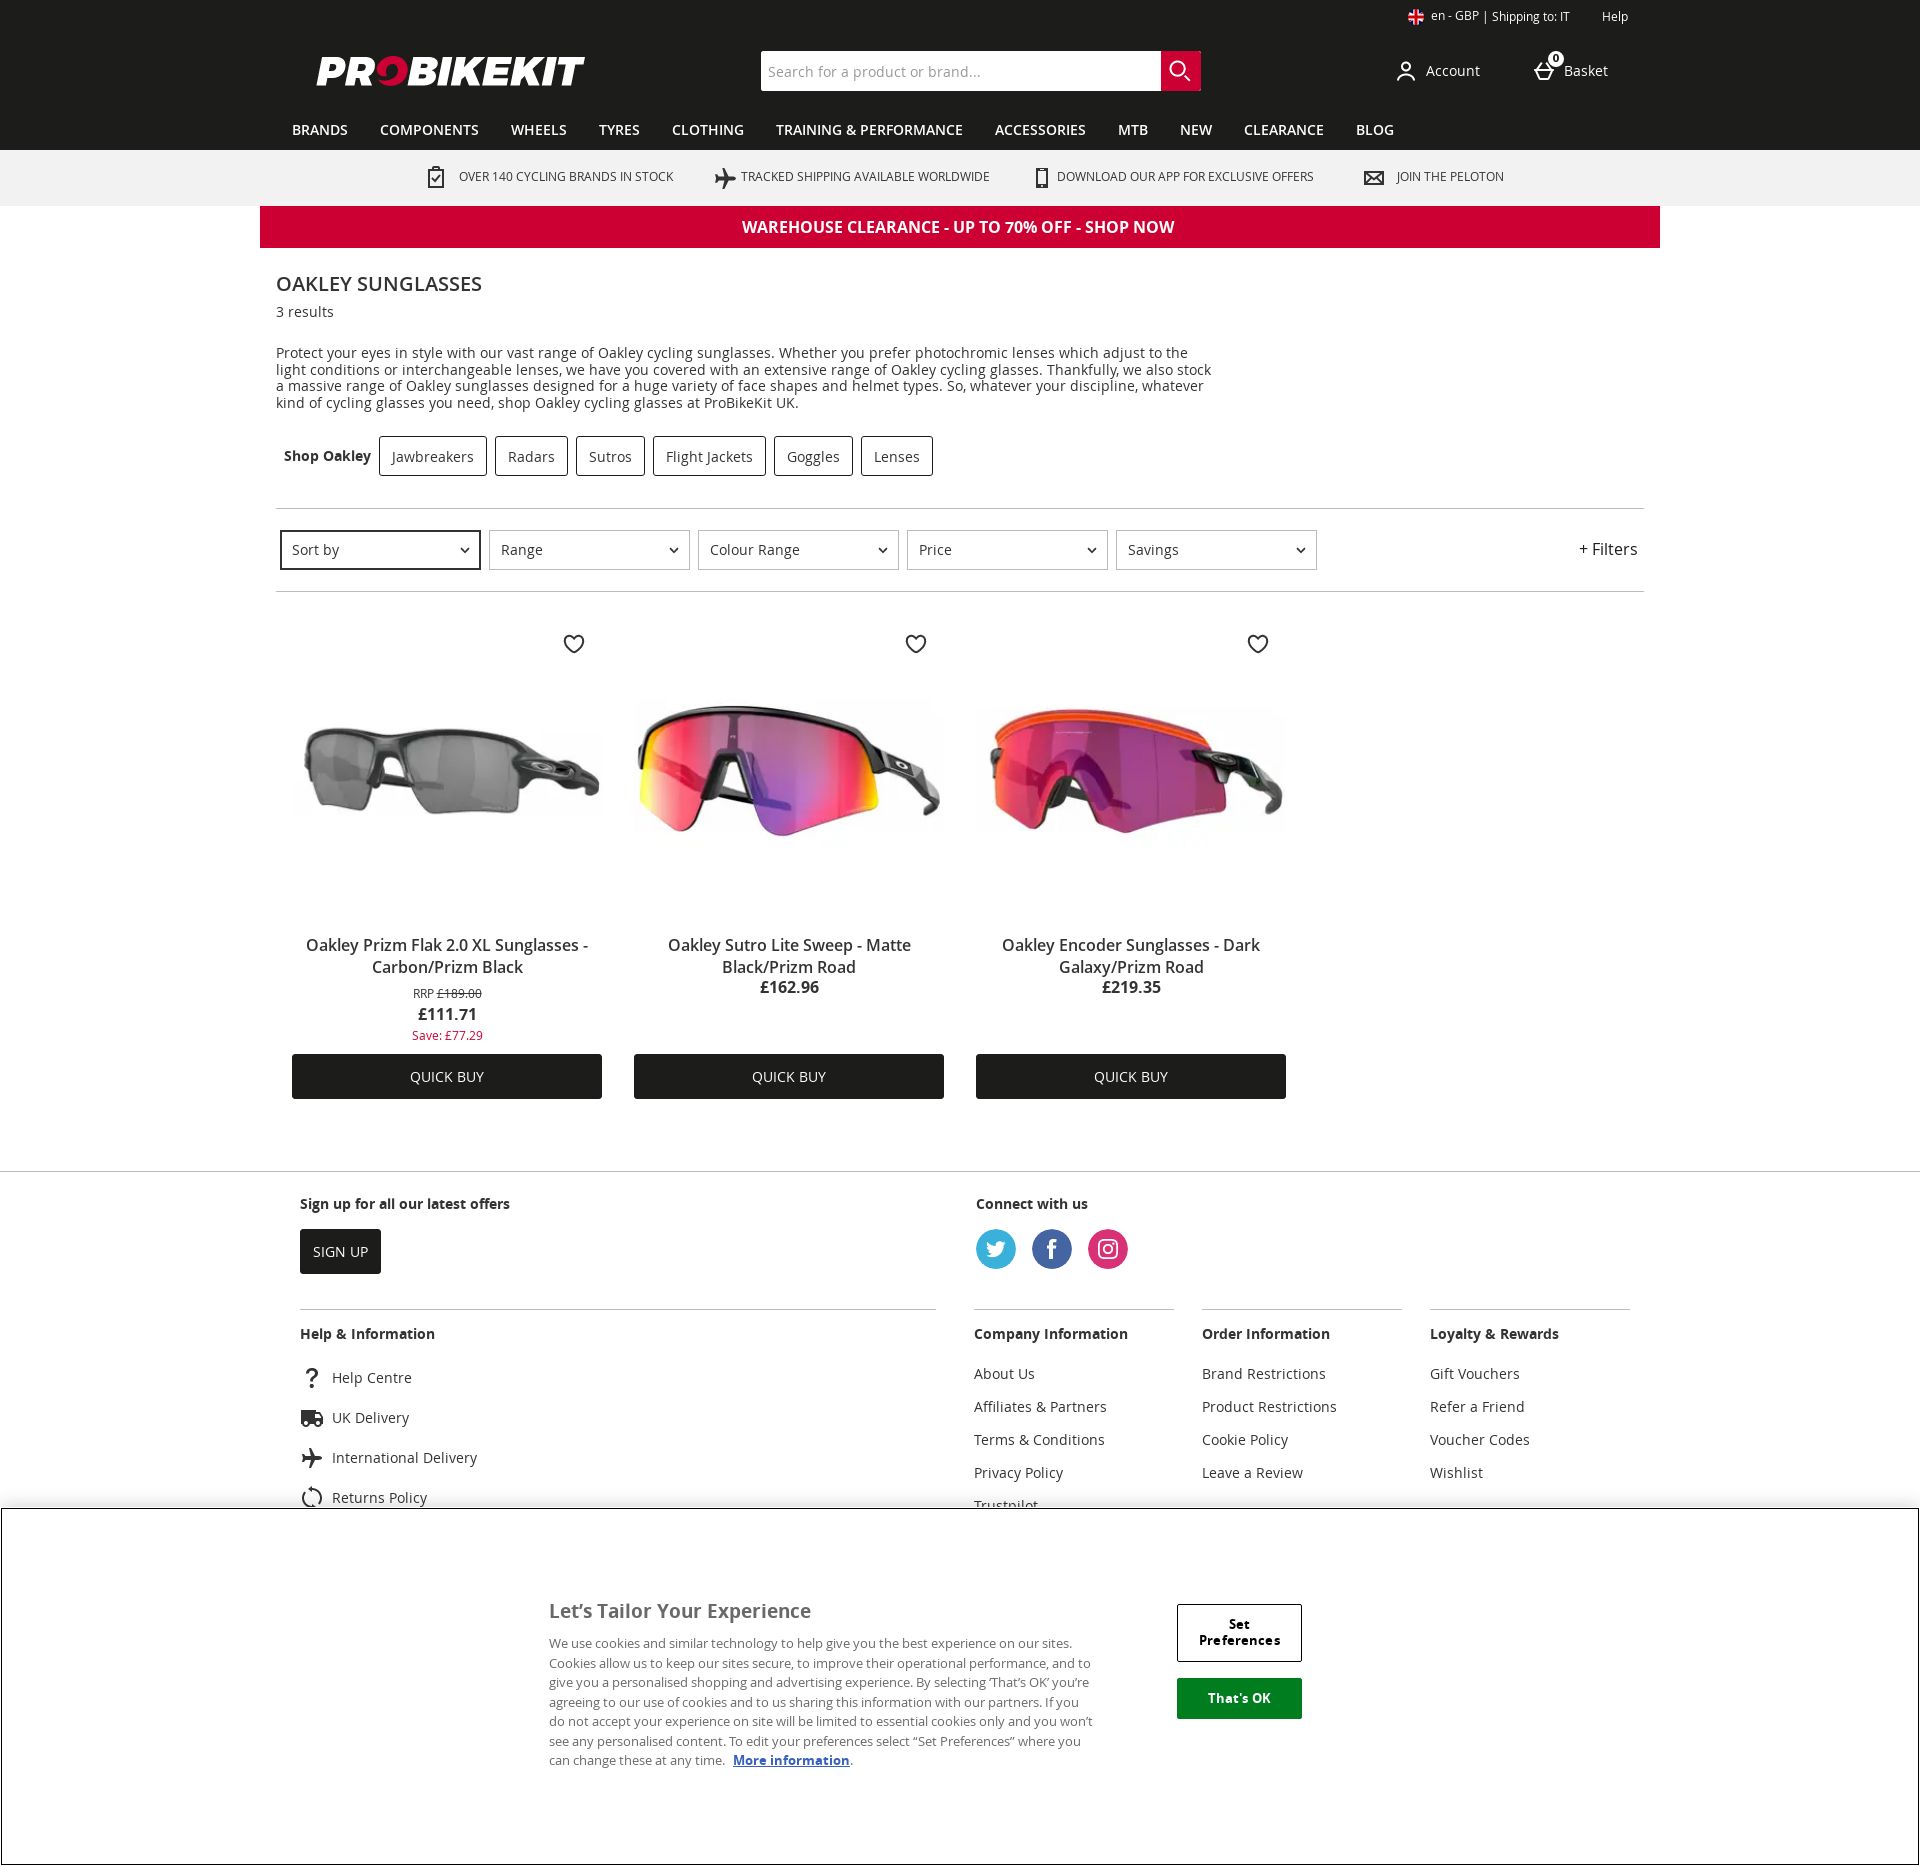Add Oakley Sutro Lite Sweep to wishlist
The height and width of the screenshot is (1866, 1920).
click(916, 644)
